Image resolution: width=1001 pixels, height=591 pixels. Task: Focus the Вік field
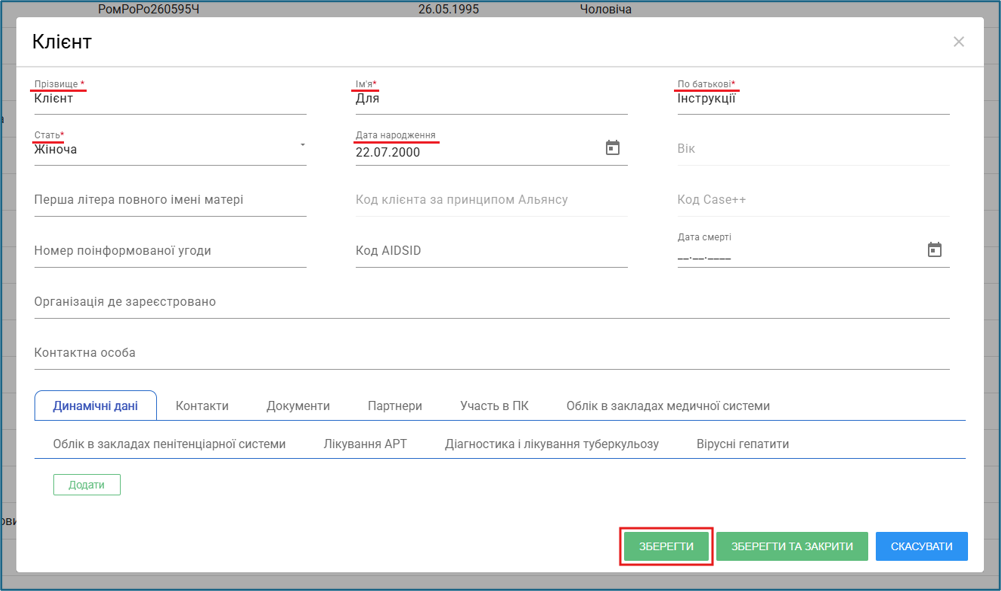click(813, 149)
